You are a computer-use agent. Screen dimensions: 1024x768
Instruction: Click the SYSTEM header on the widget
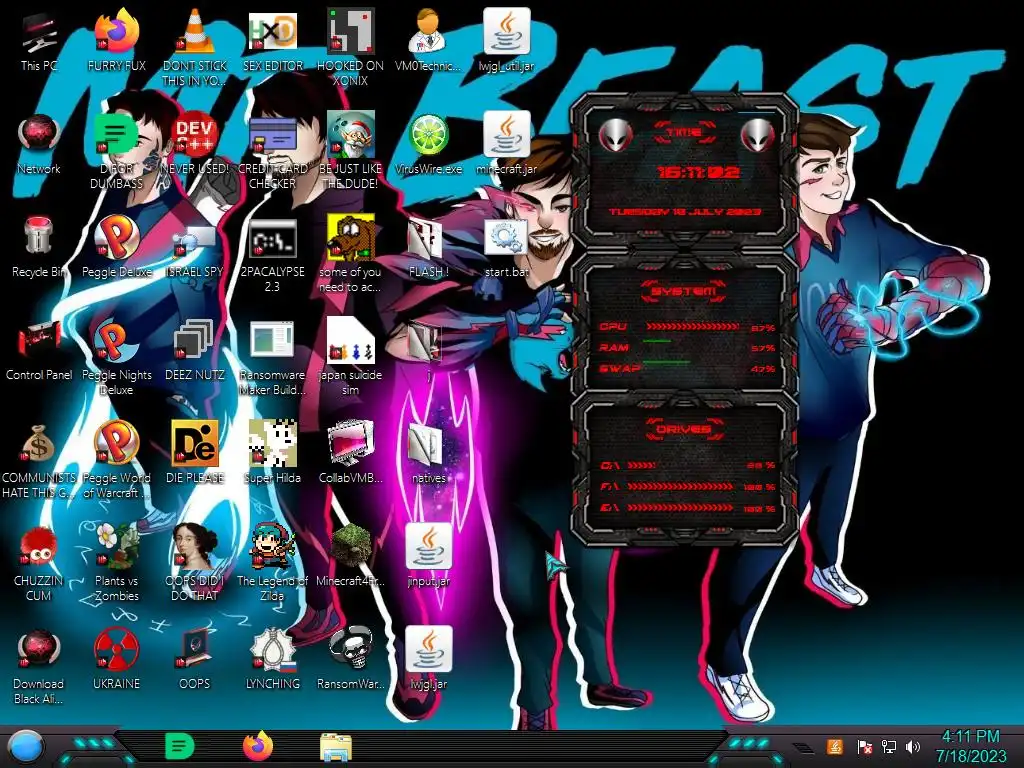pos(684,291)
